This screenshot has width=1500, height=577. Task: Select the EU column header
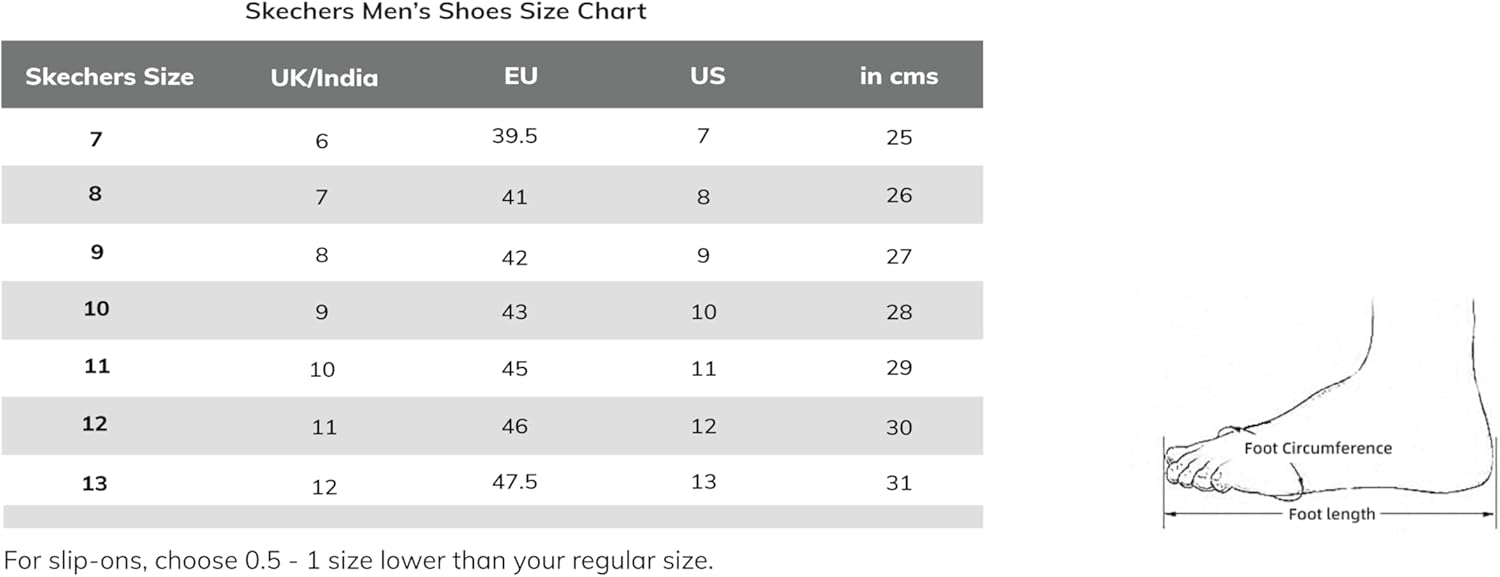click(x=520, y=76)
